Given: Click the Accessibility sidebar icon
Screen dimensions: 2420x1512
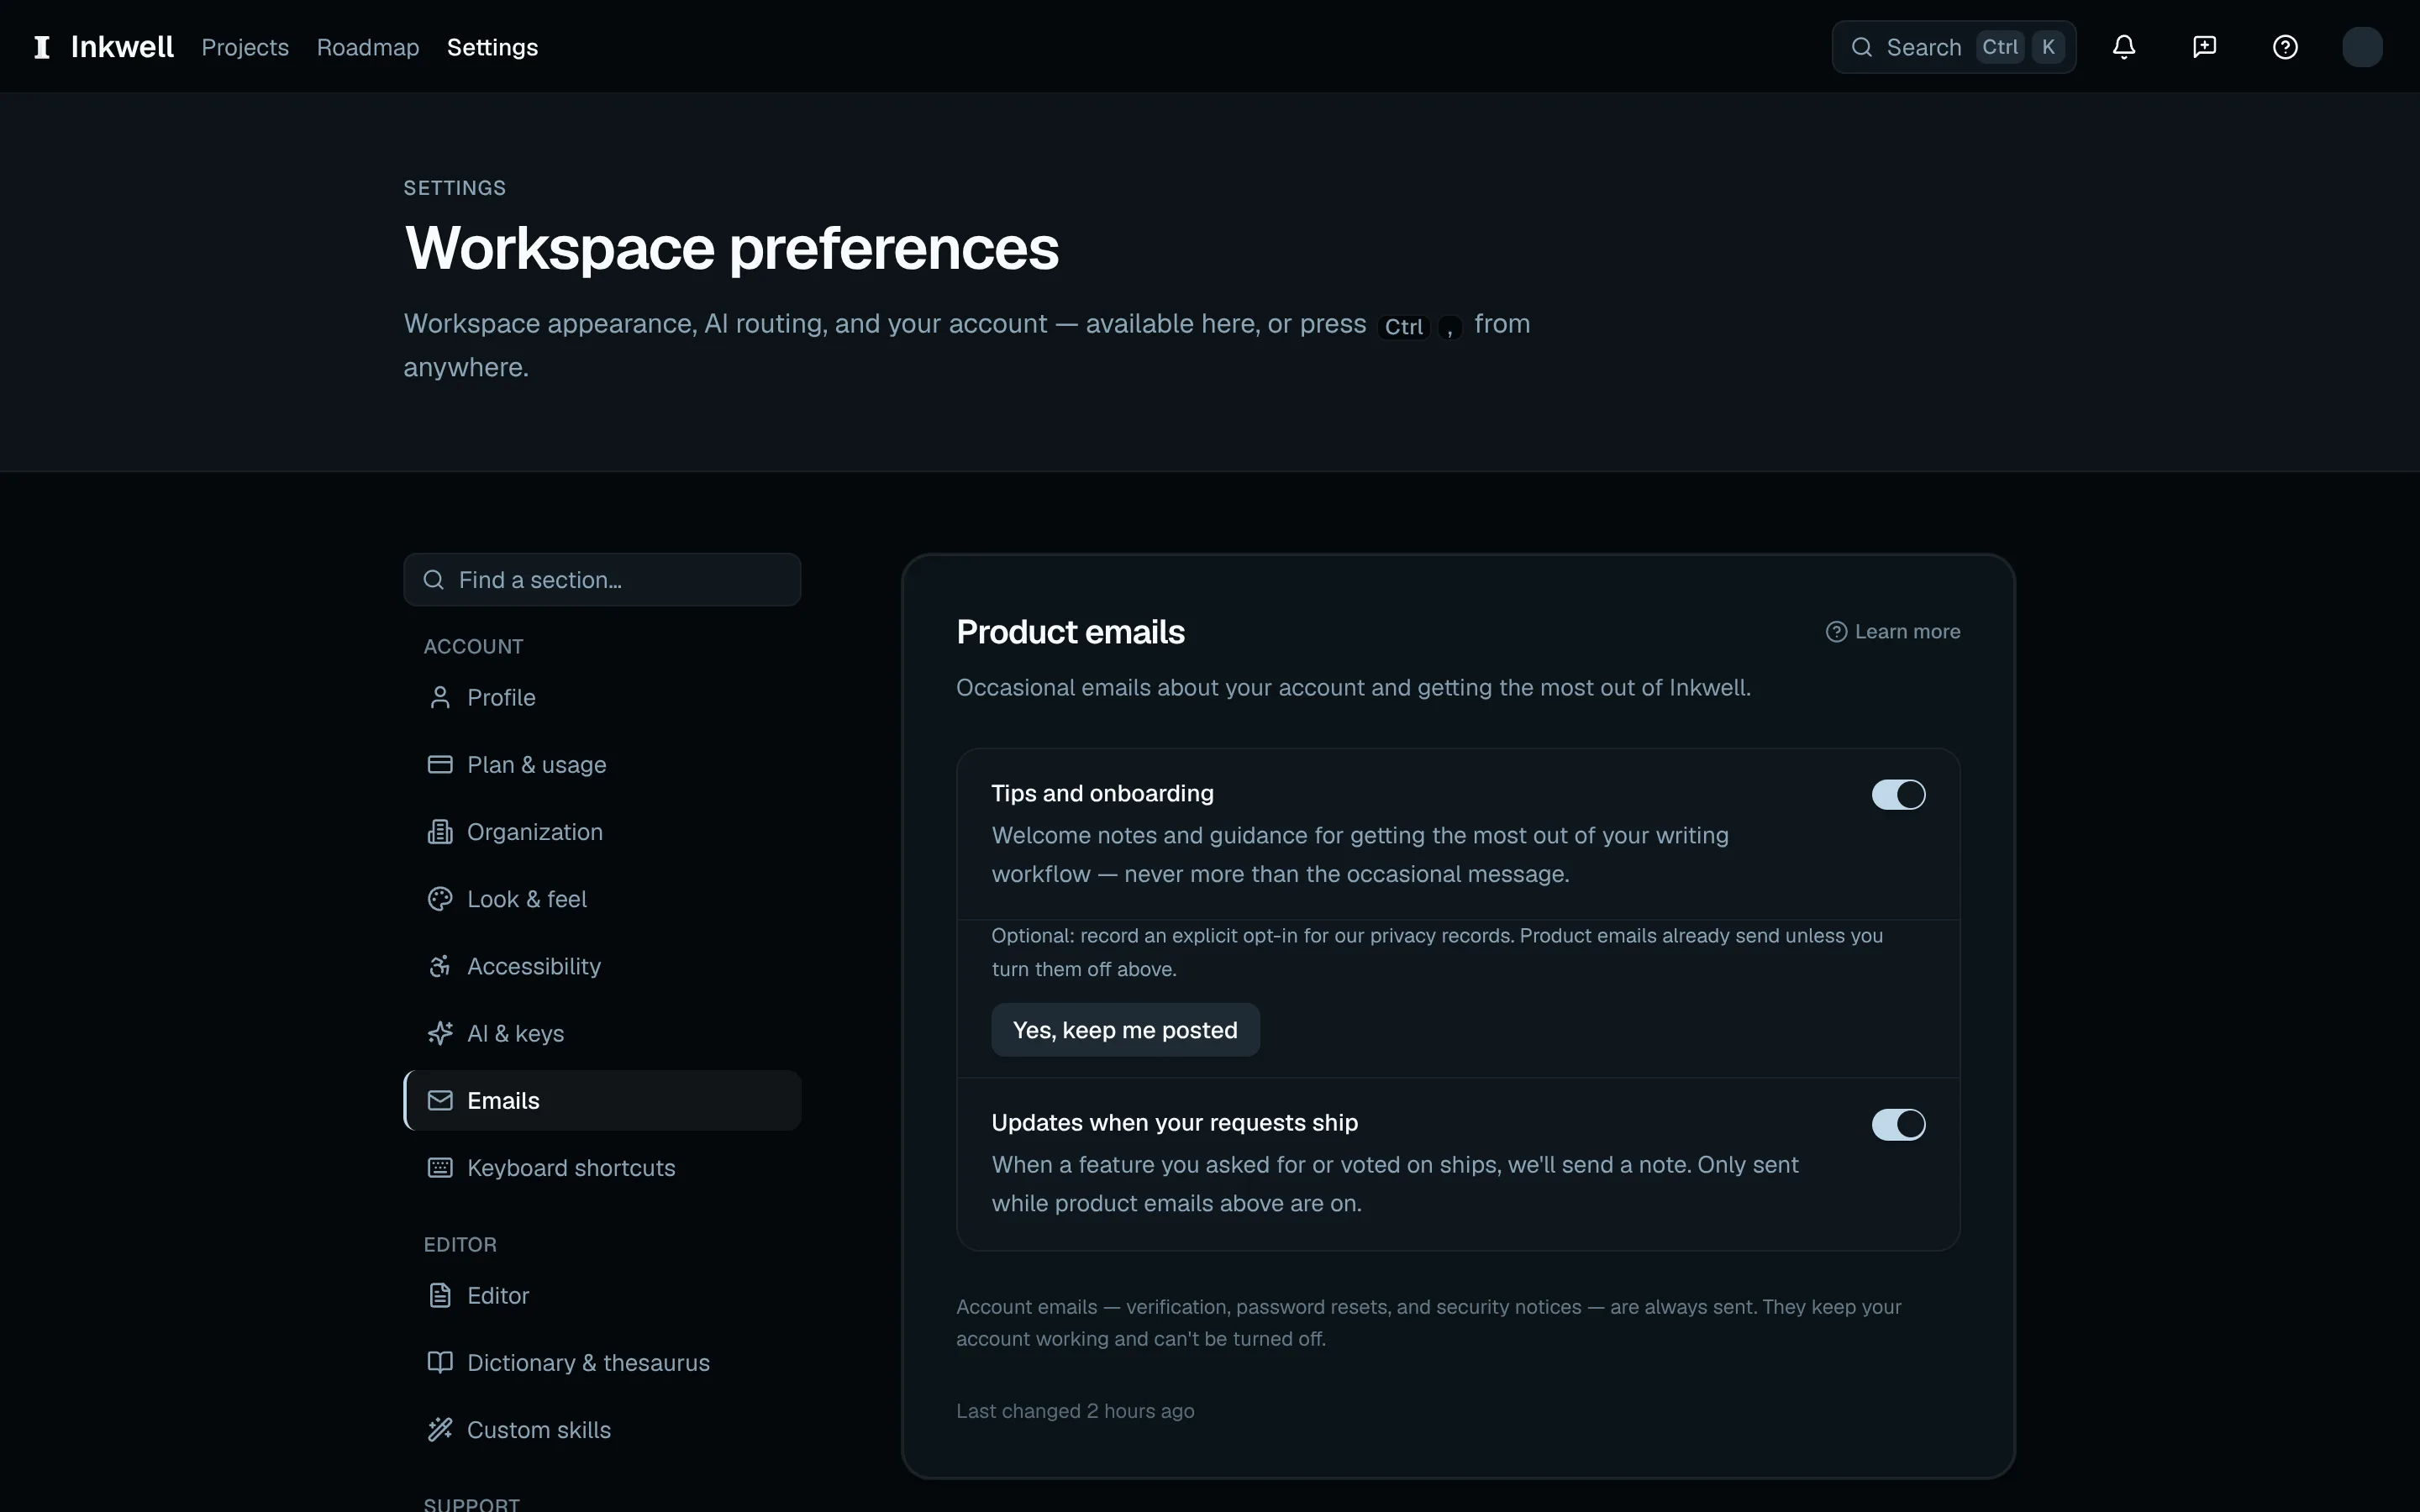Looking at the screenshot, I should click(x=440, y=966).
